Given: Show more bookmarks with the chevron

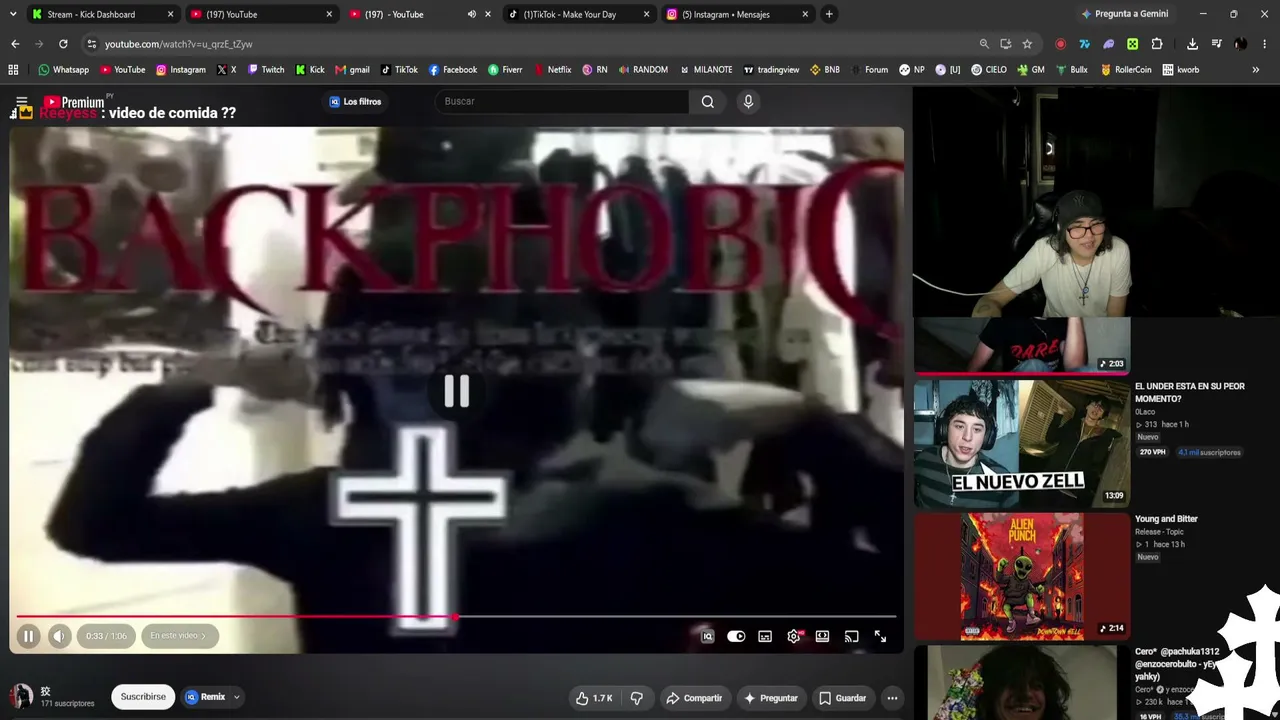Looking at the screenshot, I should click(x=1255, y=70).
